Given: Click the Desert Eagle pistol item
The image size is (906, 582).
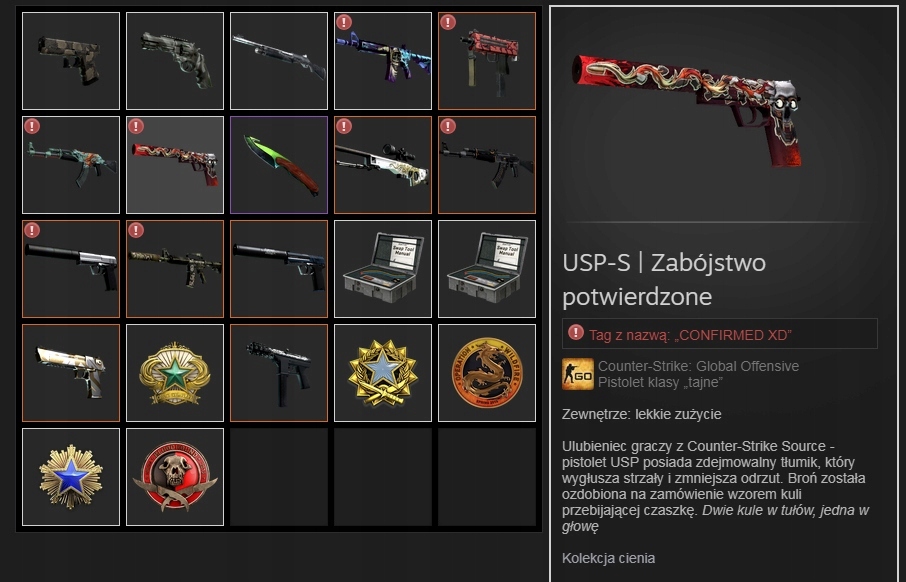Looking at the screenshot, I should click(x=71, y=373).
